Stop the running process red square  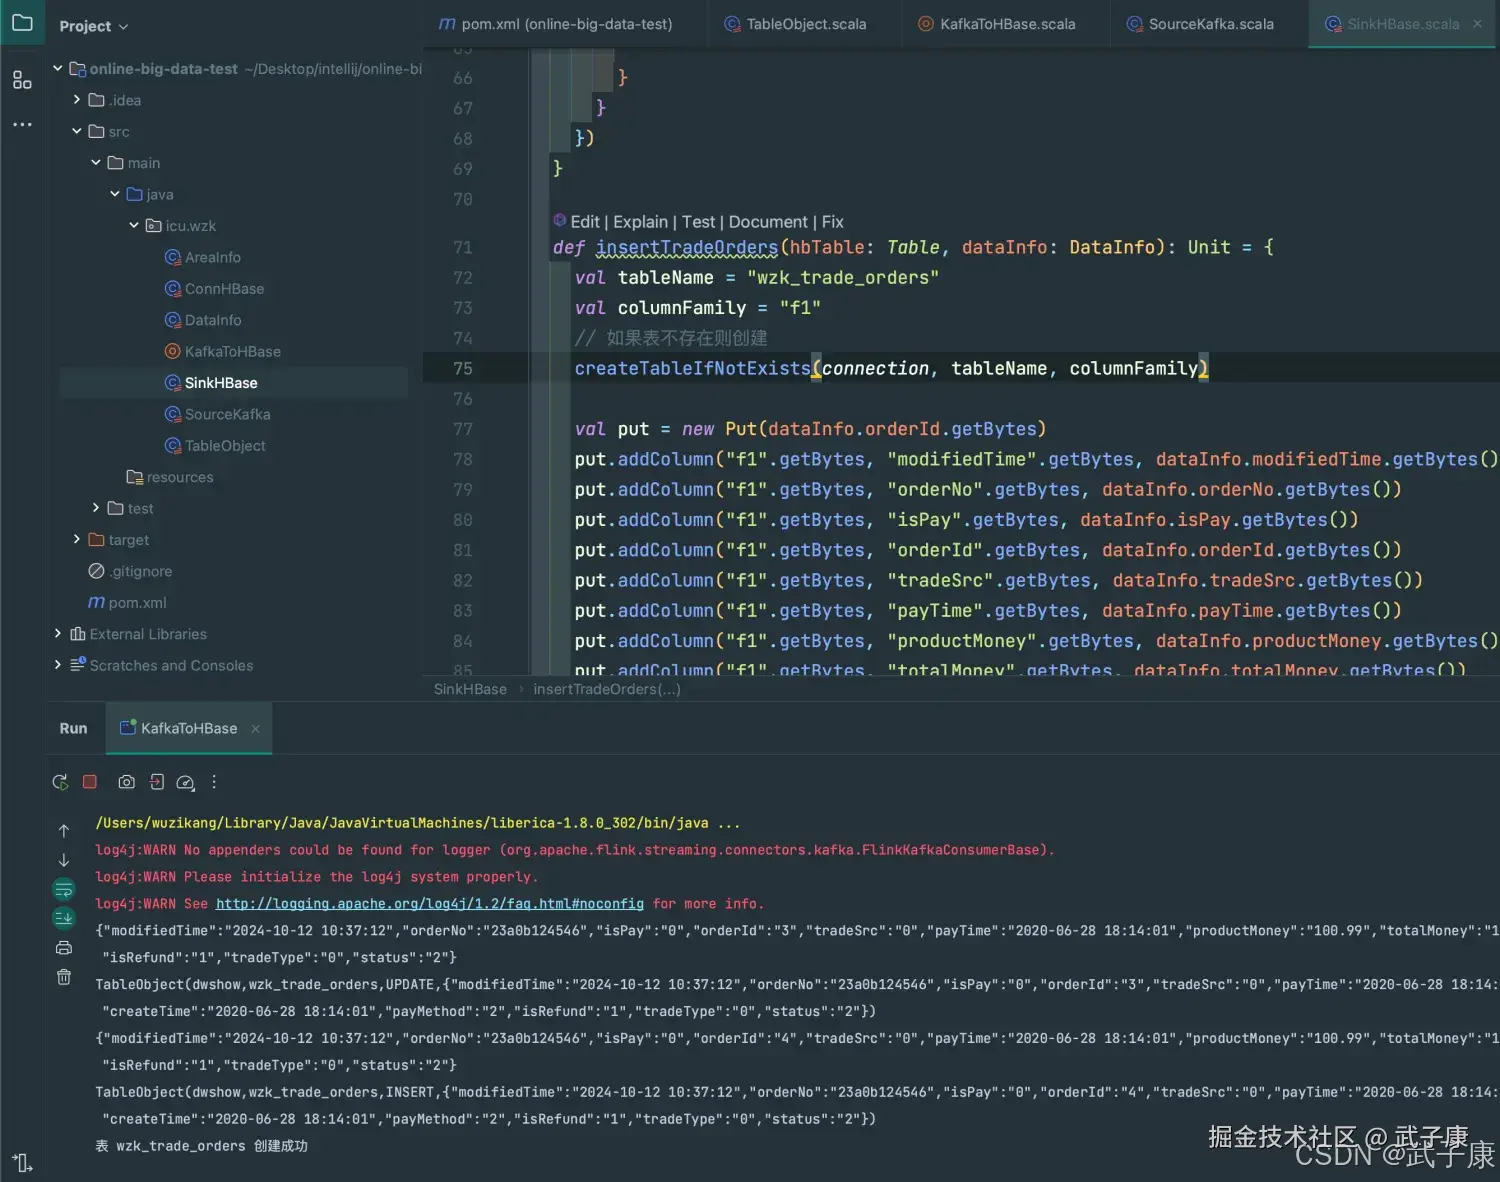90,782
